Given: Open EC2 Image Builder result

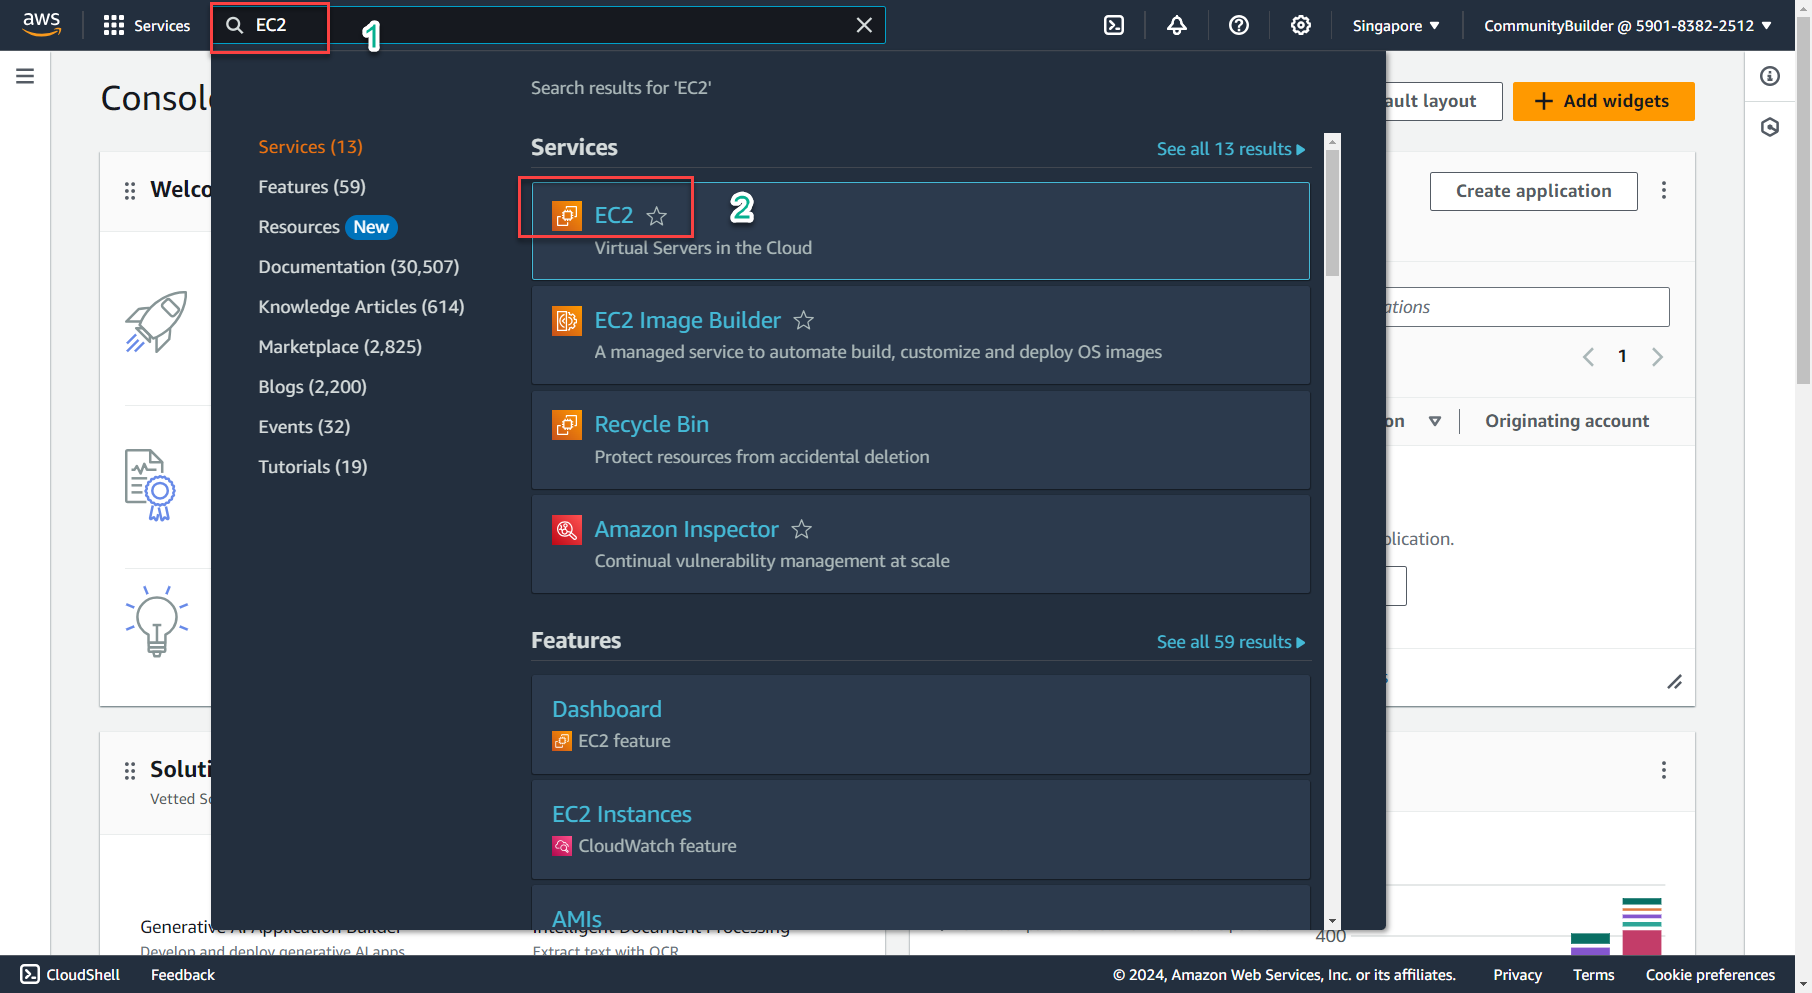Looking at the screenshot, I should click(x=687, y=320).
